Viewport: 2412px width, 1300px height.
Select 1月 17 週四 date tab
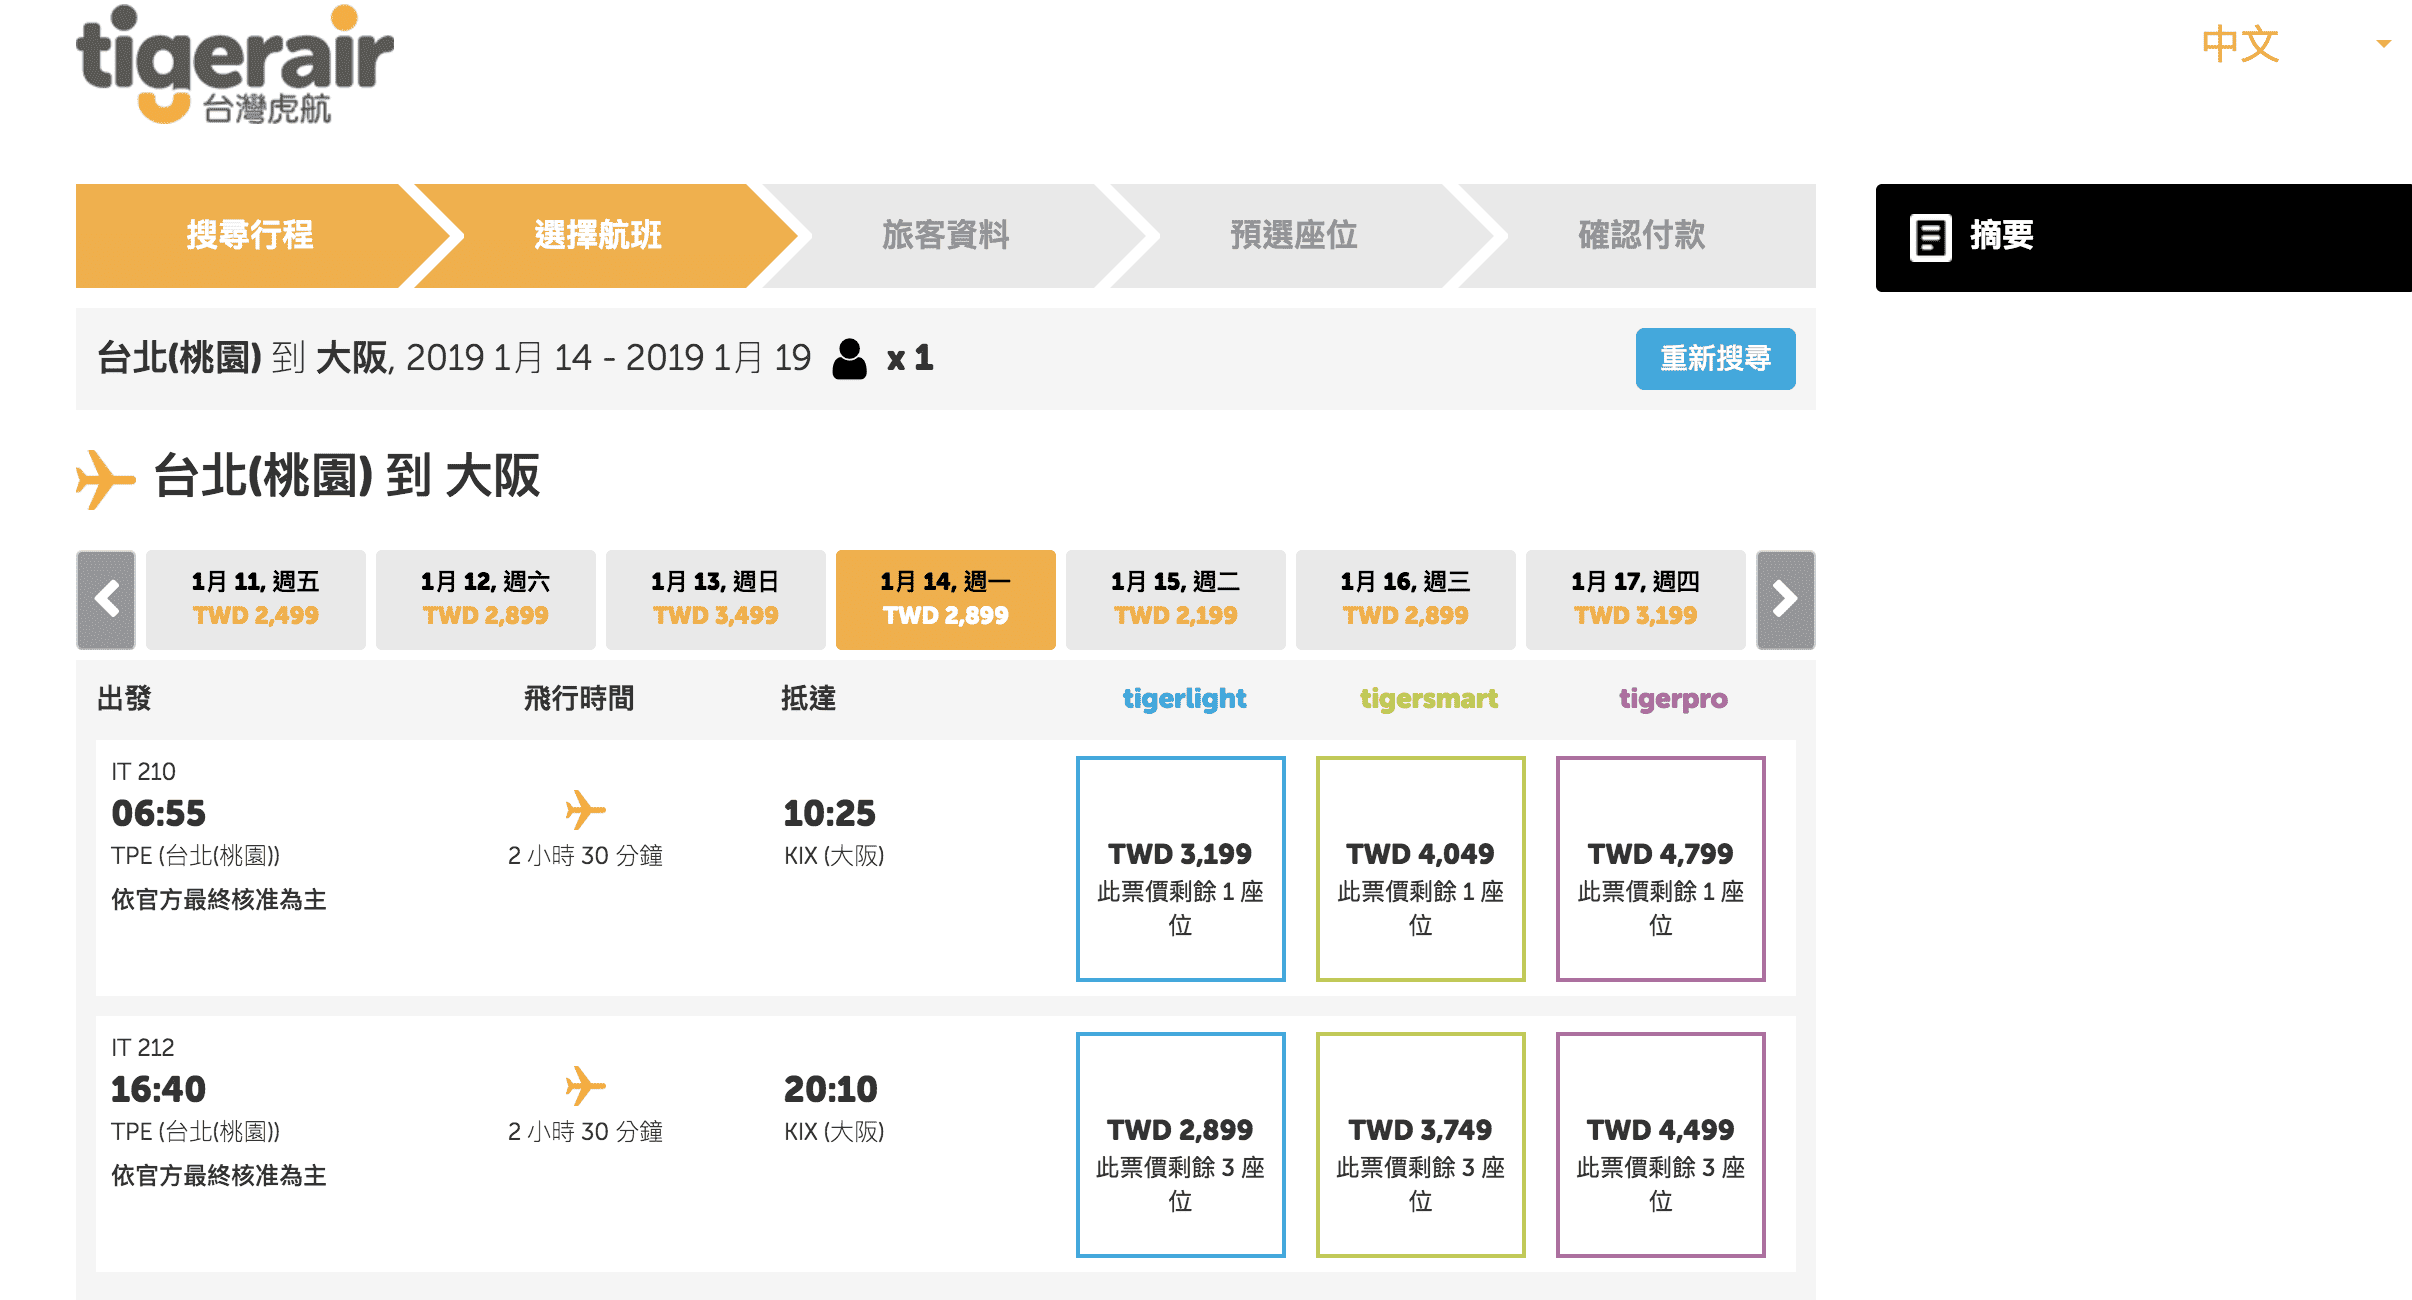1636,600
